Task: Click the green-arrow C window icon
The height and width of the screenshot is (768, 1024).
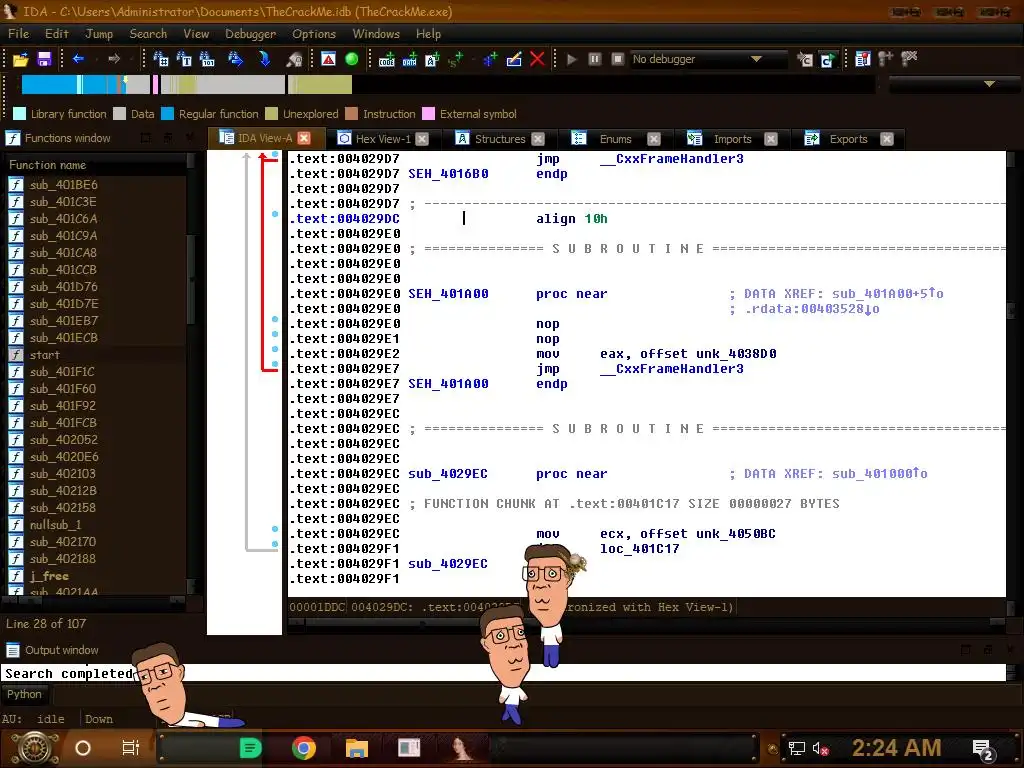Action: (x=828, y=60)
